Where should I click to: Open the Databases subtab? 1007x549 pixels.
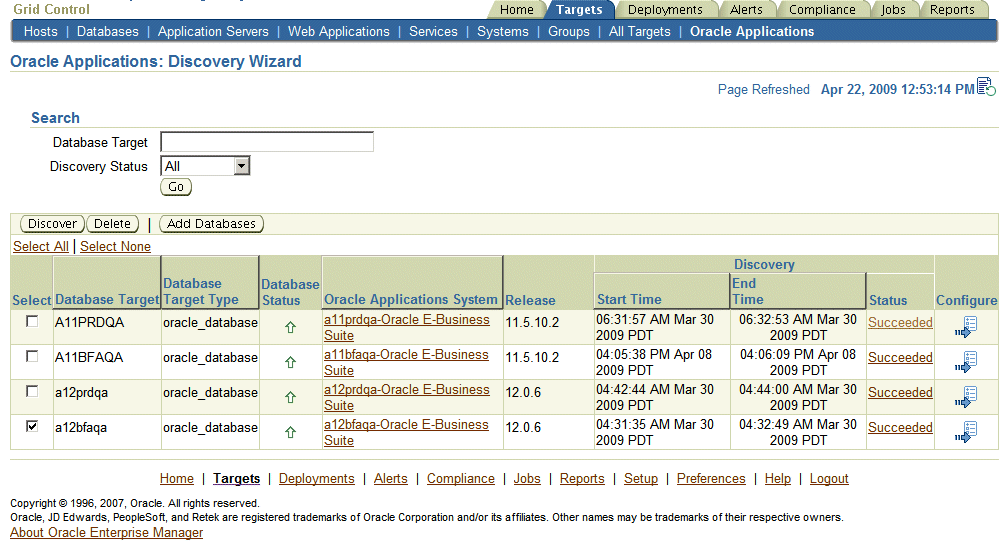107,31
